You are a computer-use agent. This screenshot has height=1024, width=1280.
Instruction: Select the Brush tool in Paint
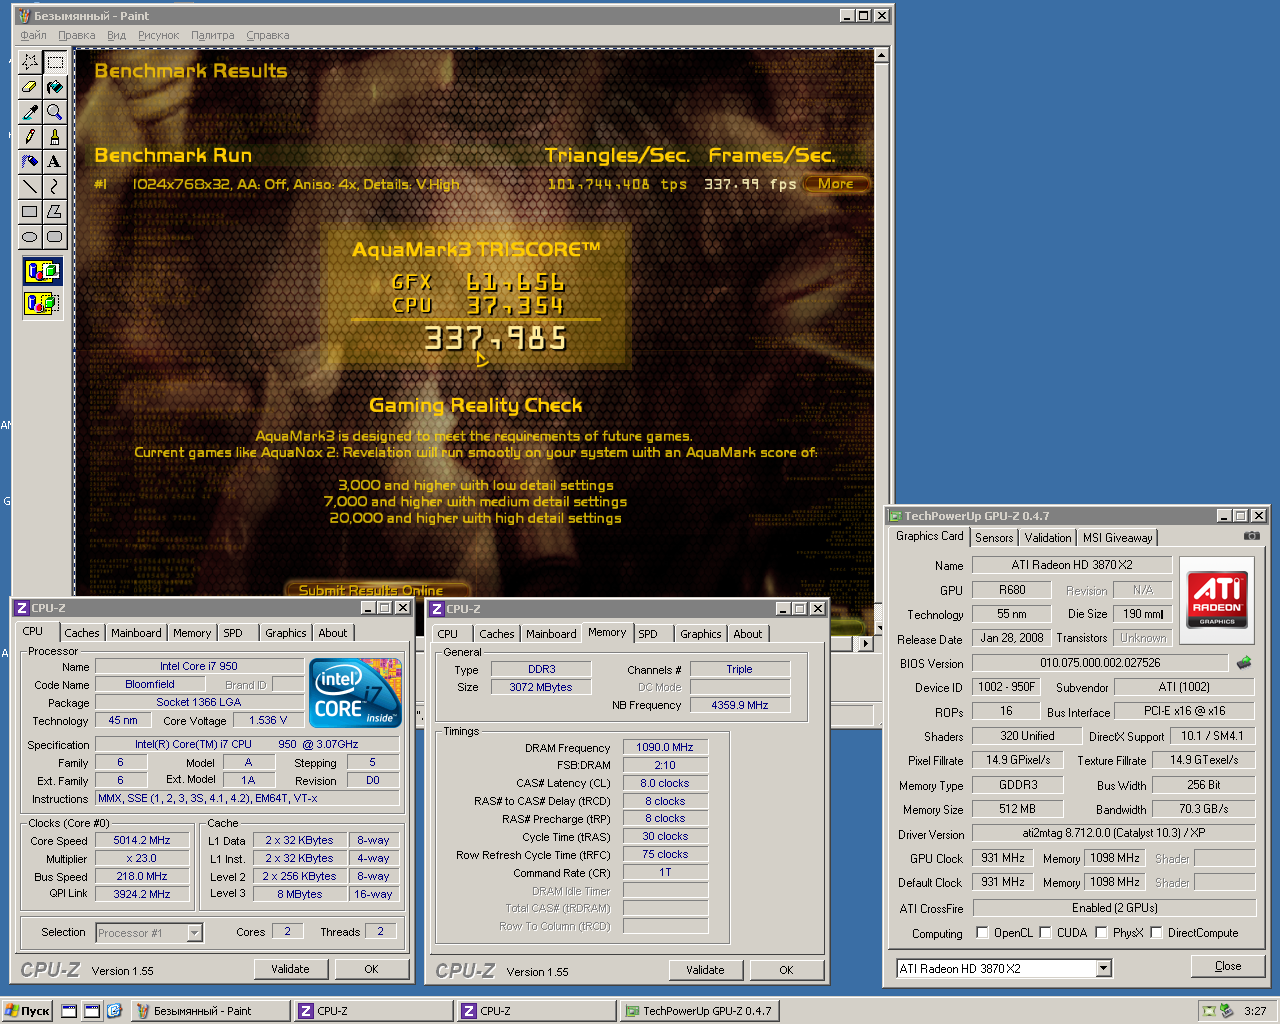pos(54,137)
